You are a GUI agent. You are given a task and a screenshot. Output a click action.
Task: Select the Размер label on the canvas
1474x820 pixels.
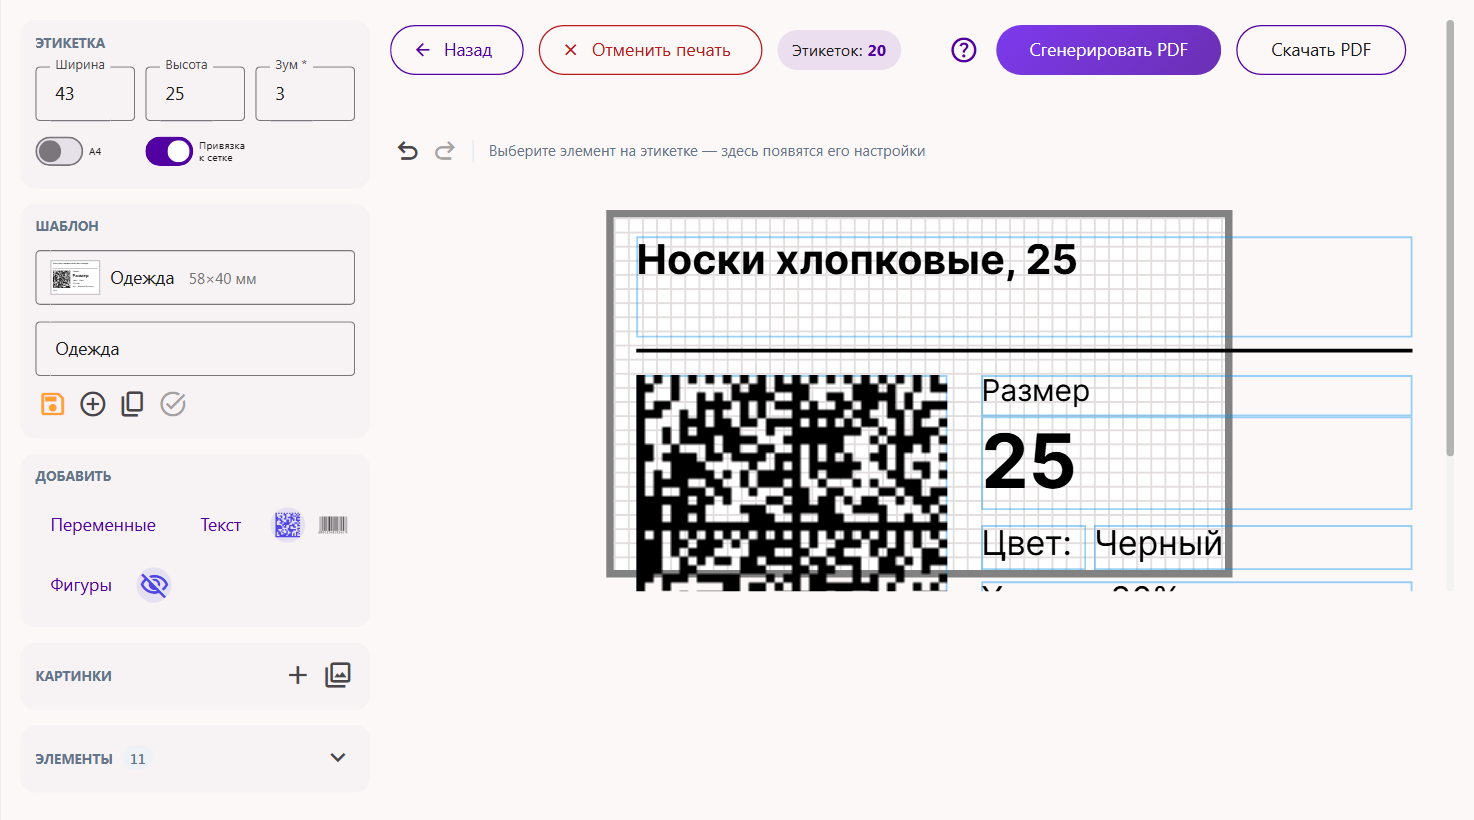coord(1035,391)
